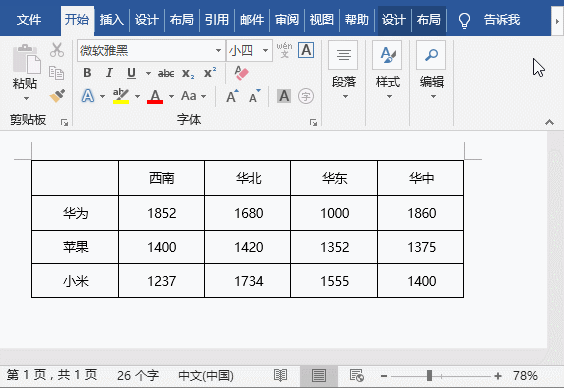Open the 文件 file menu
The width and height of the screenshot is (564, 388).
pyautogui.click(x=29, y=19)
